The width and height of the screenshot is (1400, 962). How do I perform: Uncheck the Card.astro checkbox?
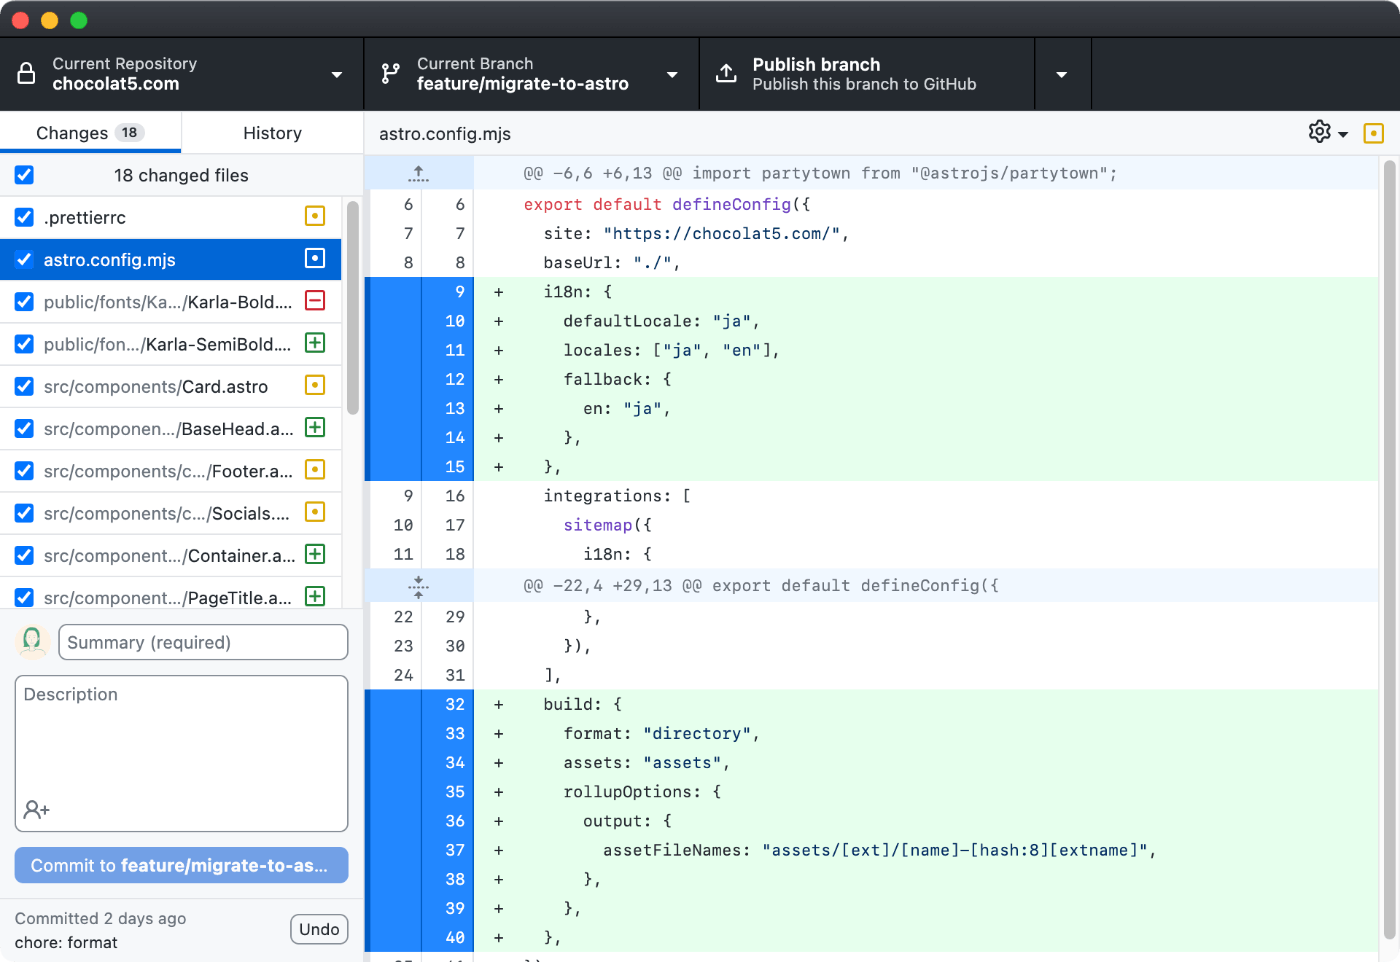coord(24,386)
